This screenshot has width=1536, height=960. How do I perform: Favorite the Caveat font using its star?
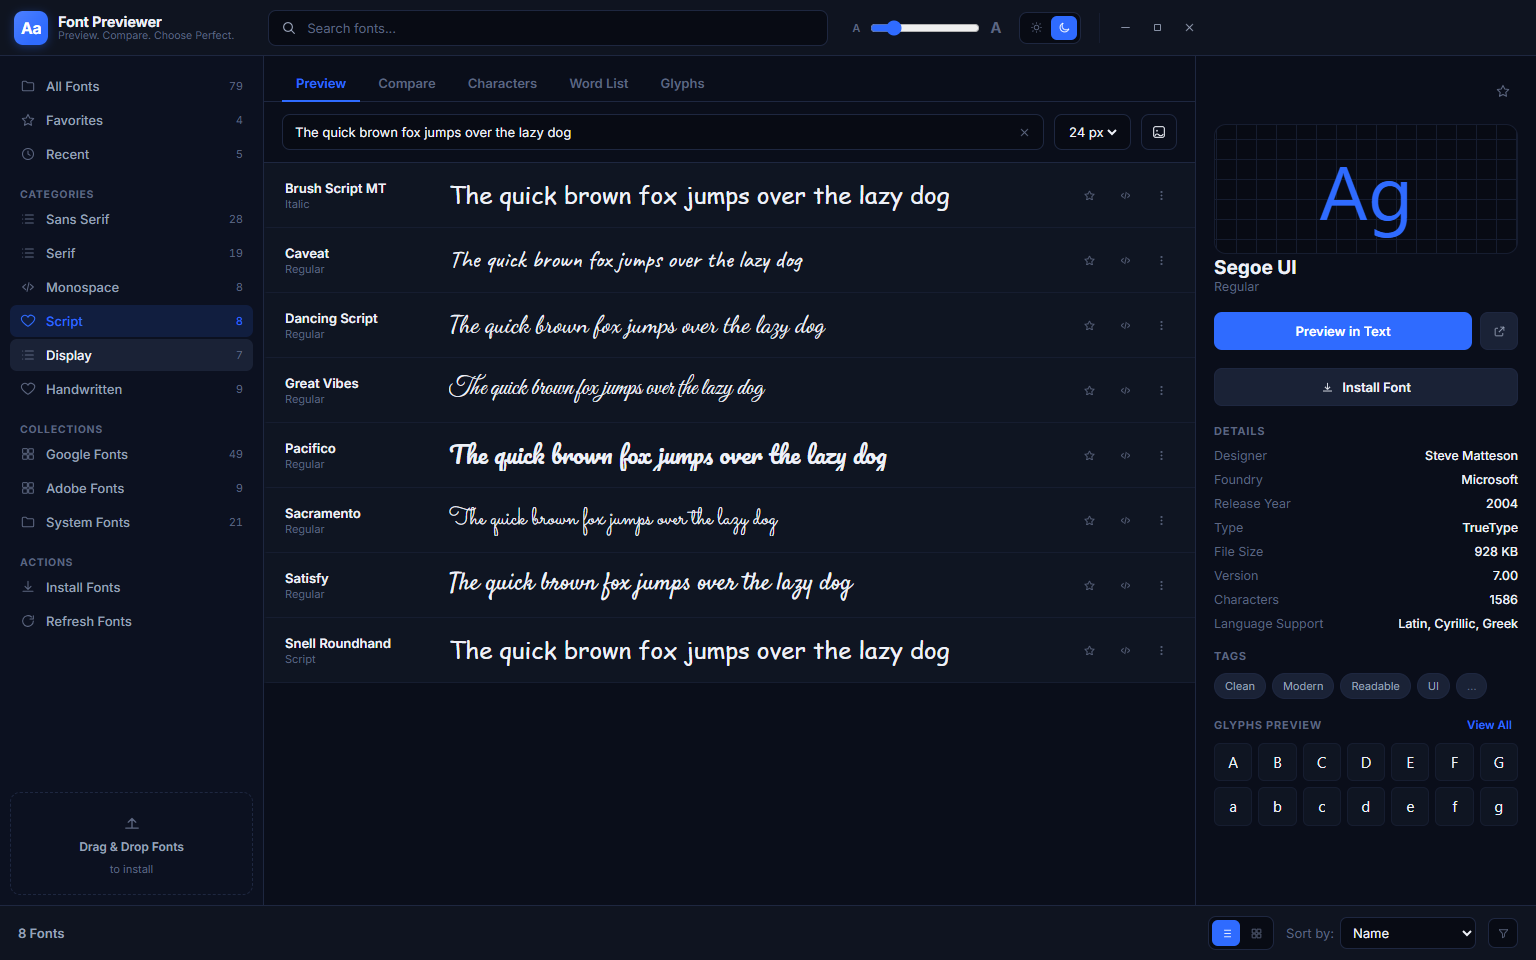[x=1089, y=261]
